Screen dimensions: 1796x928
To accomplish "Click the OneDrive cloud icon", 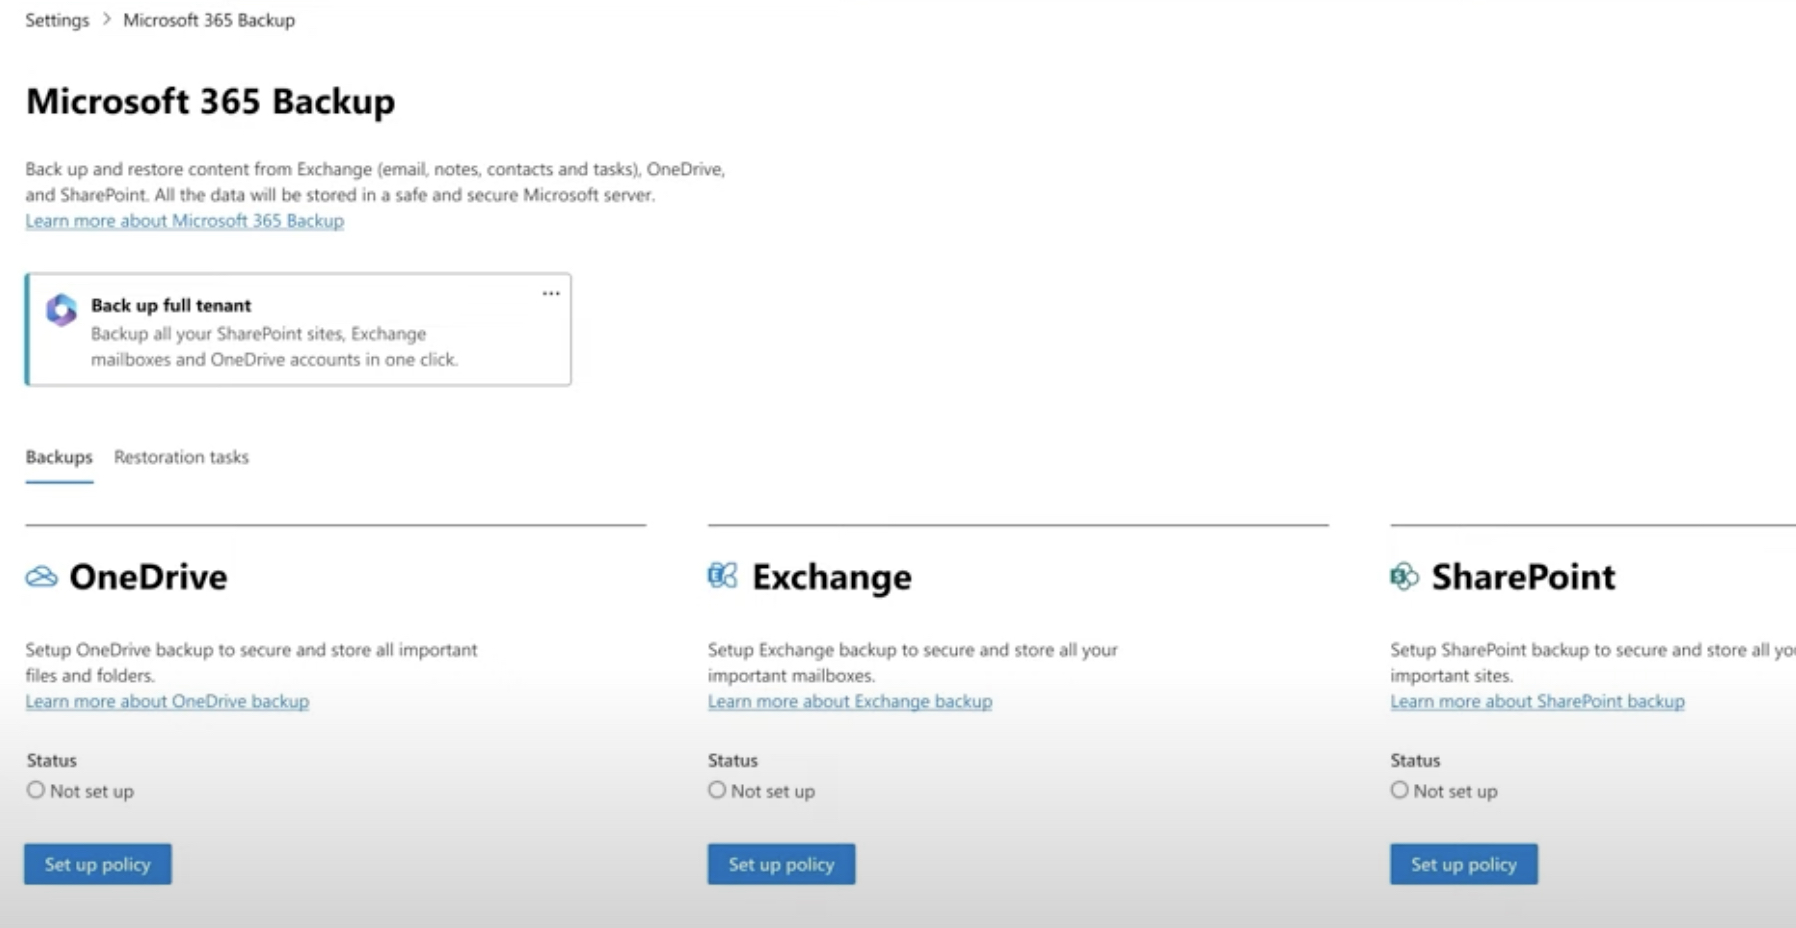I will click(x=41, y=577).
